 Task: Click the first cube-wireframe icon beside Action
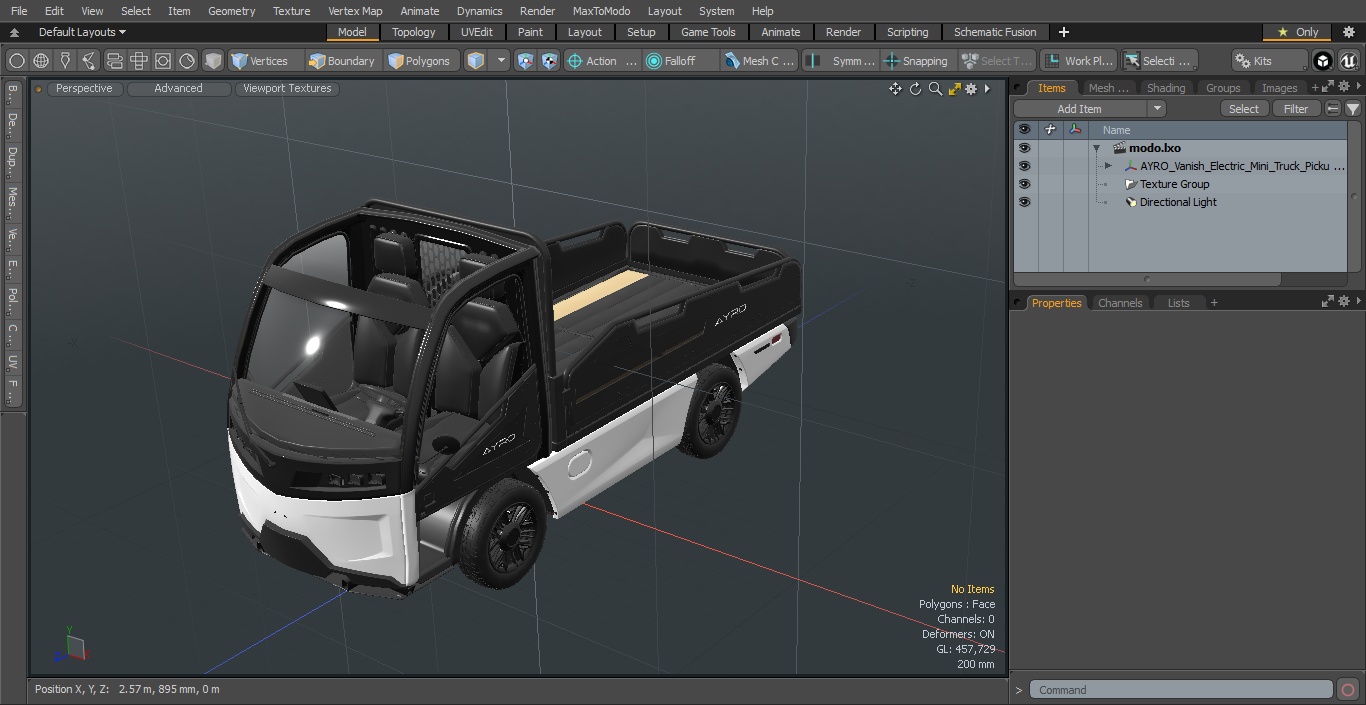click(x=525, y=61)
